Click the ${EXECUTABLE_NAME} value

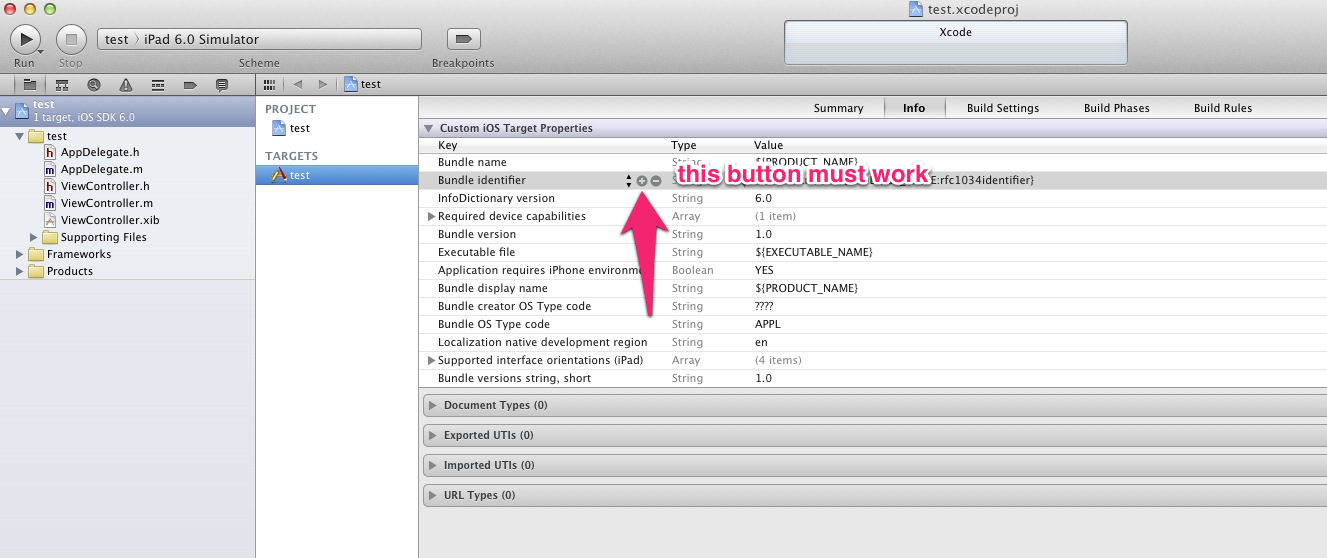click(x=814, y=252)
